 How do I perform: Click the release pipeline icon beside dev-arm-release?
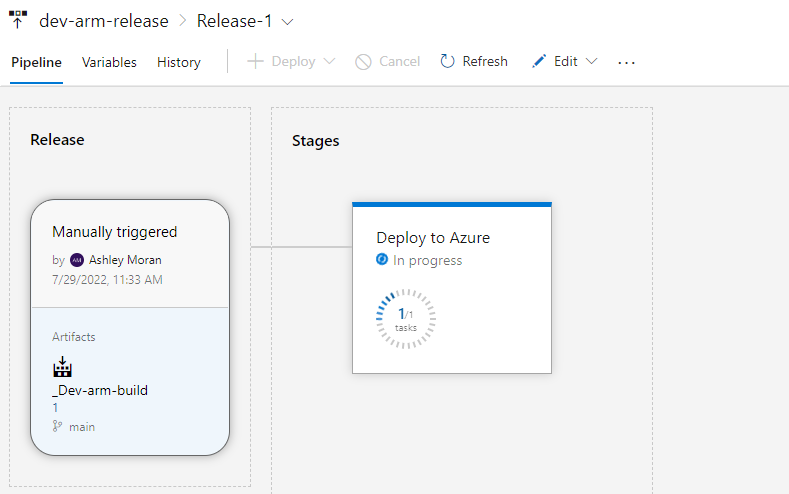(18, 20)
